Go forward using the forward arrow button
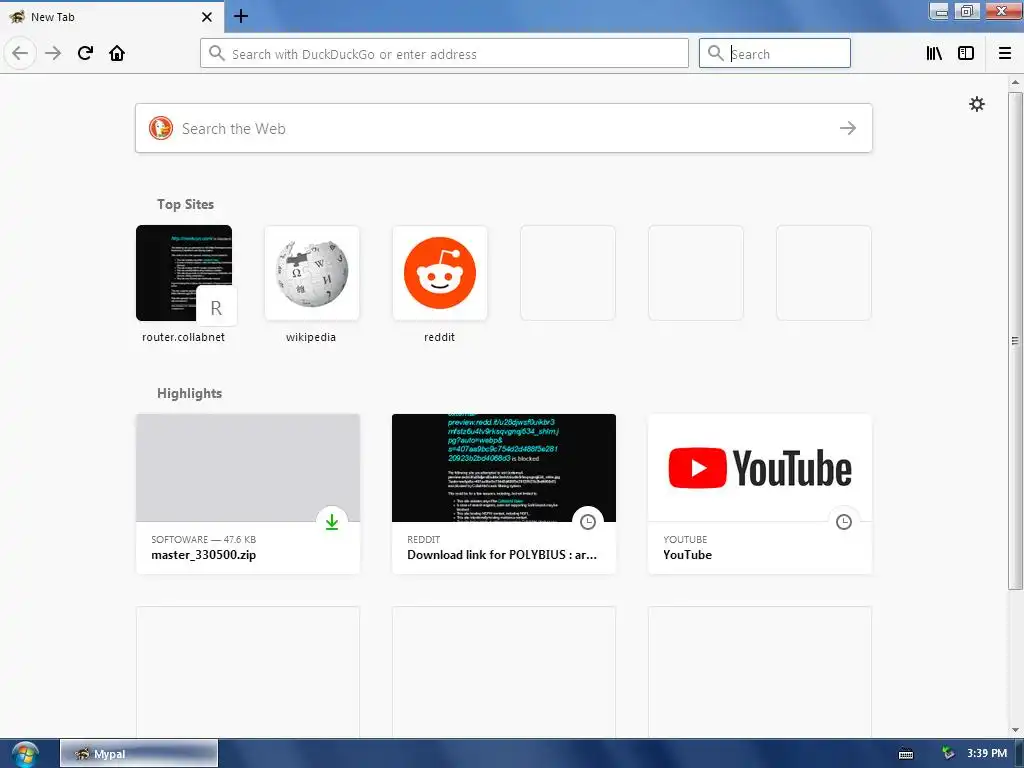 tap(53, 53)
